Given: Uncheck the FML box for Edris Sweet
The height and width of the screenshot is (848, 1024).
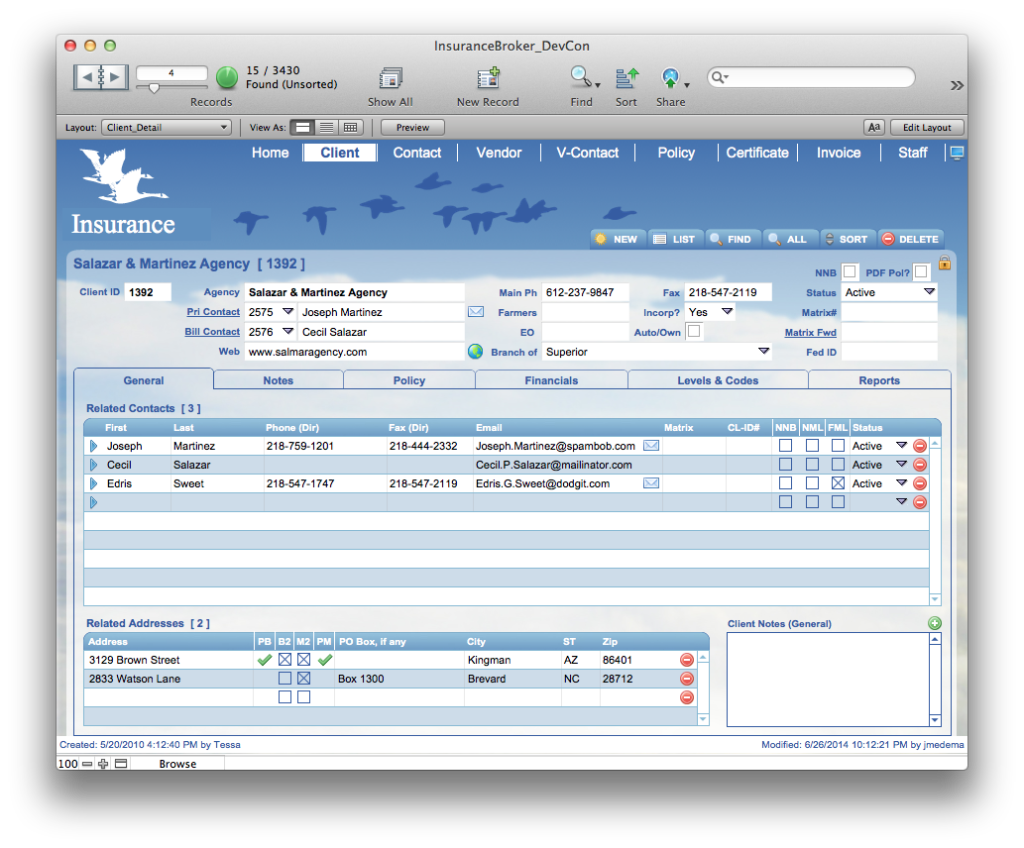Looking at the screenshot, I should click(x=838, y=484).
